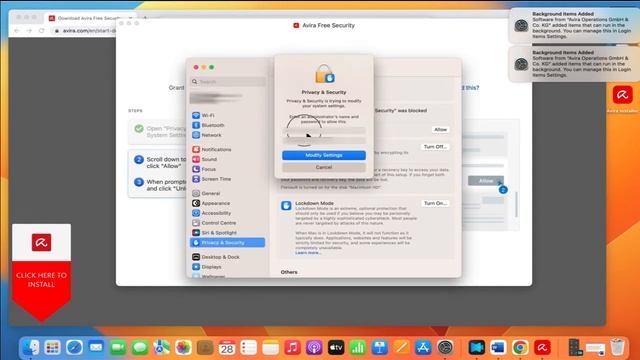Open Keynote from the Dock

point(380,347)
